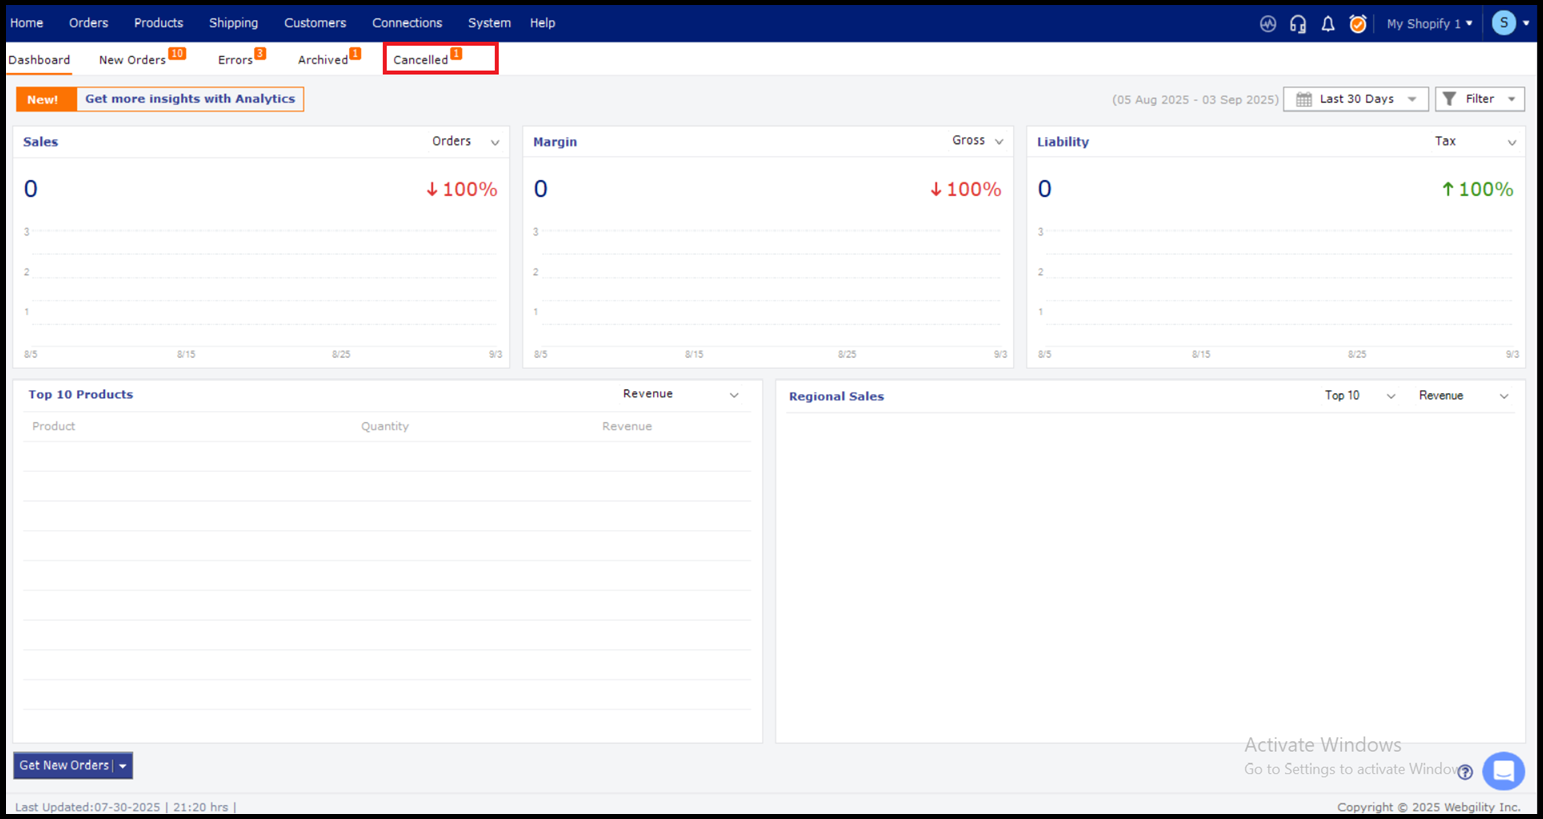1543x819 pixels.
Task: Click the Margin down 100% indicator
Action: pyautogui.click(x=965, y=189)
